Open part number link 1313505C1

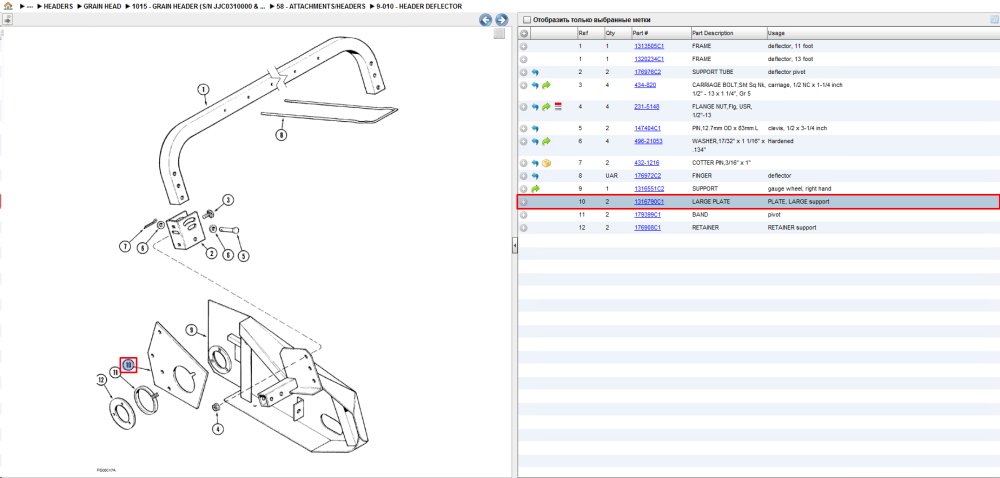click(649, 47)
